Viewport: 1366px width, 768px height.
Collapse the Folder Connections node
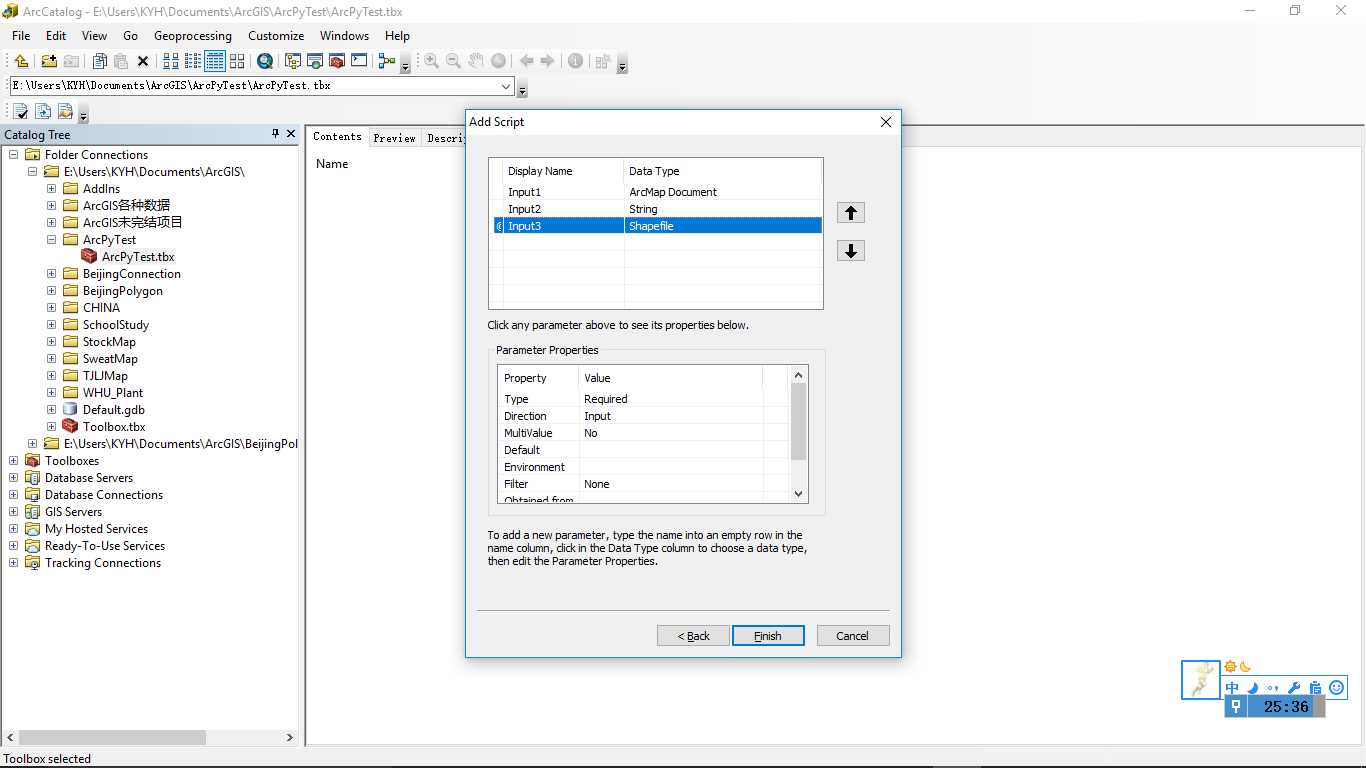coord(14,155)
